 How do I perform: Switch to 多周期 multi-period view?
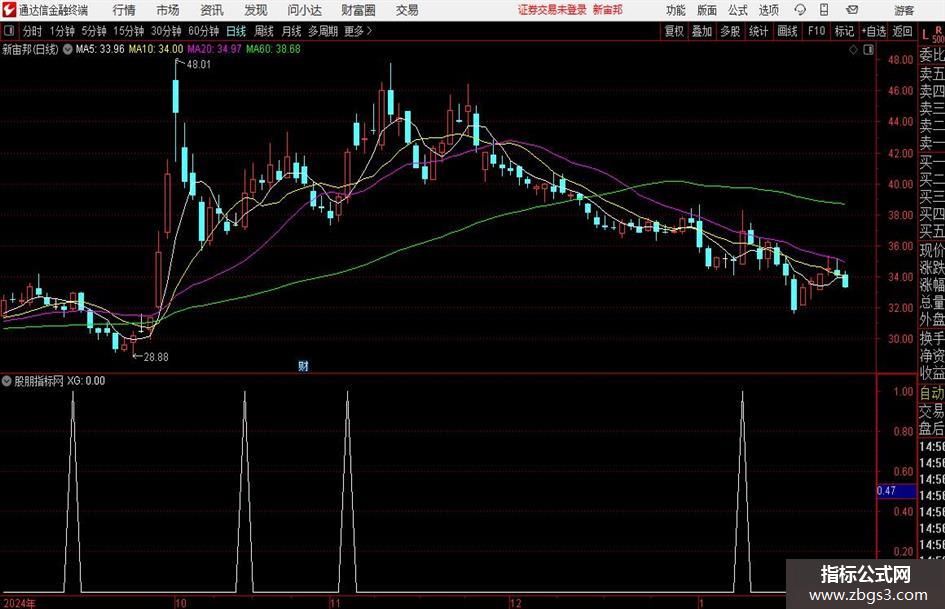pos(323,31)
